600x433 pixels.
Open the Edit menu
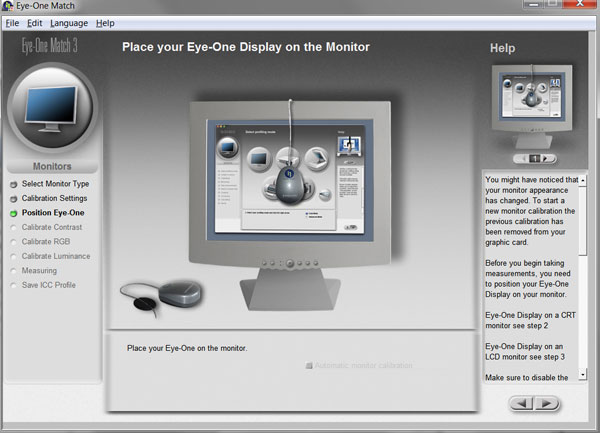point(34,23)
